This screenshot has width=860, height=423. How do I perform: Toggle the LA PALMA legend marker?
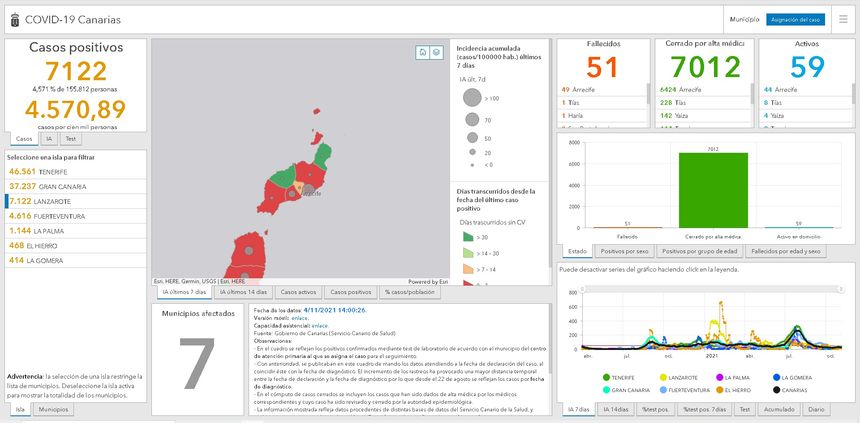717,377
